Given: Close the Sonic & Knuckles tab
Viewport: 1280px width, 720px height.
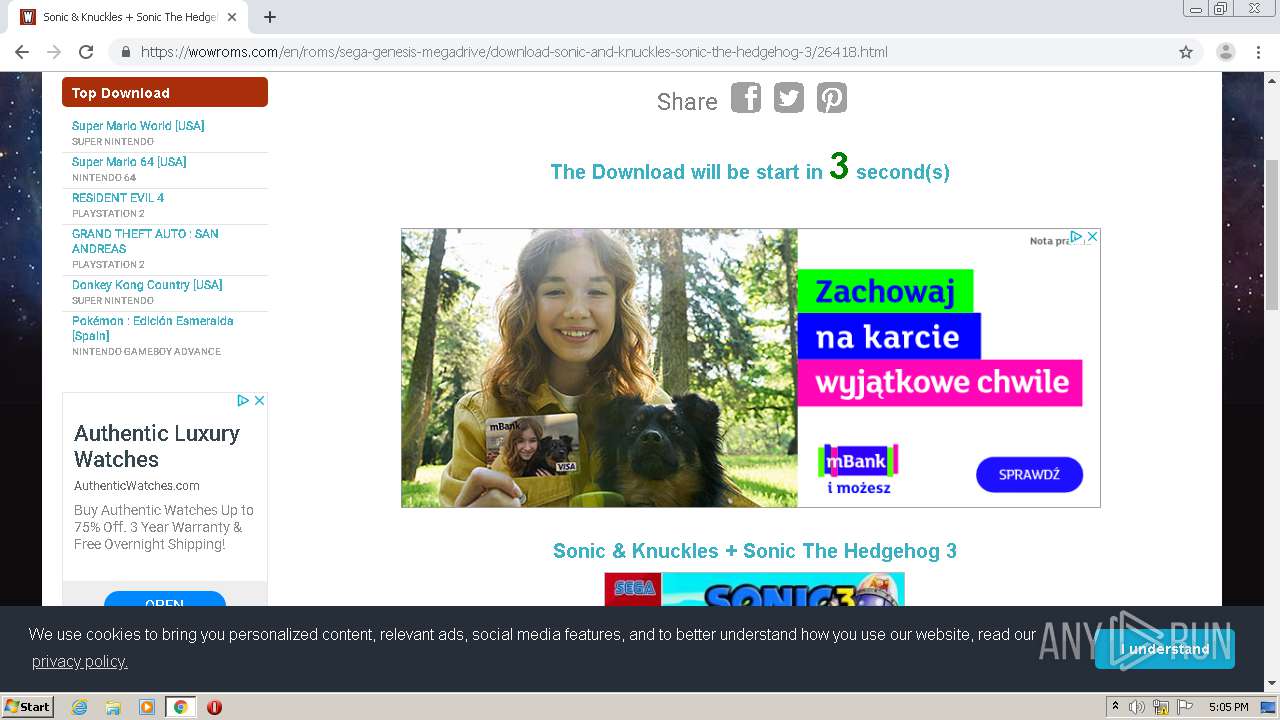Looking at the screenshot, I should (x=232, y=17).
